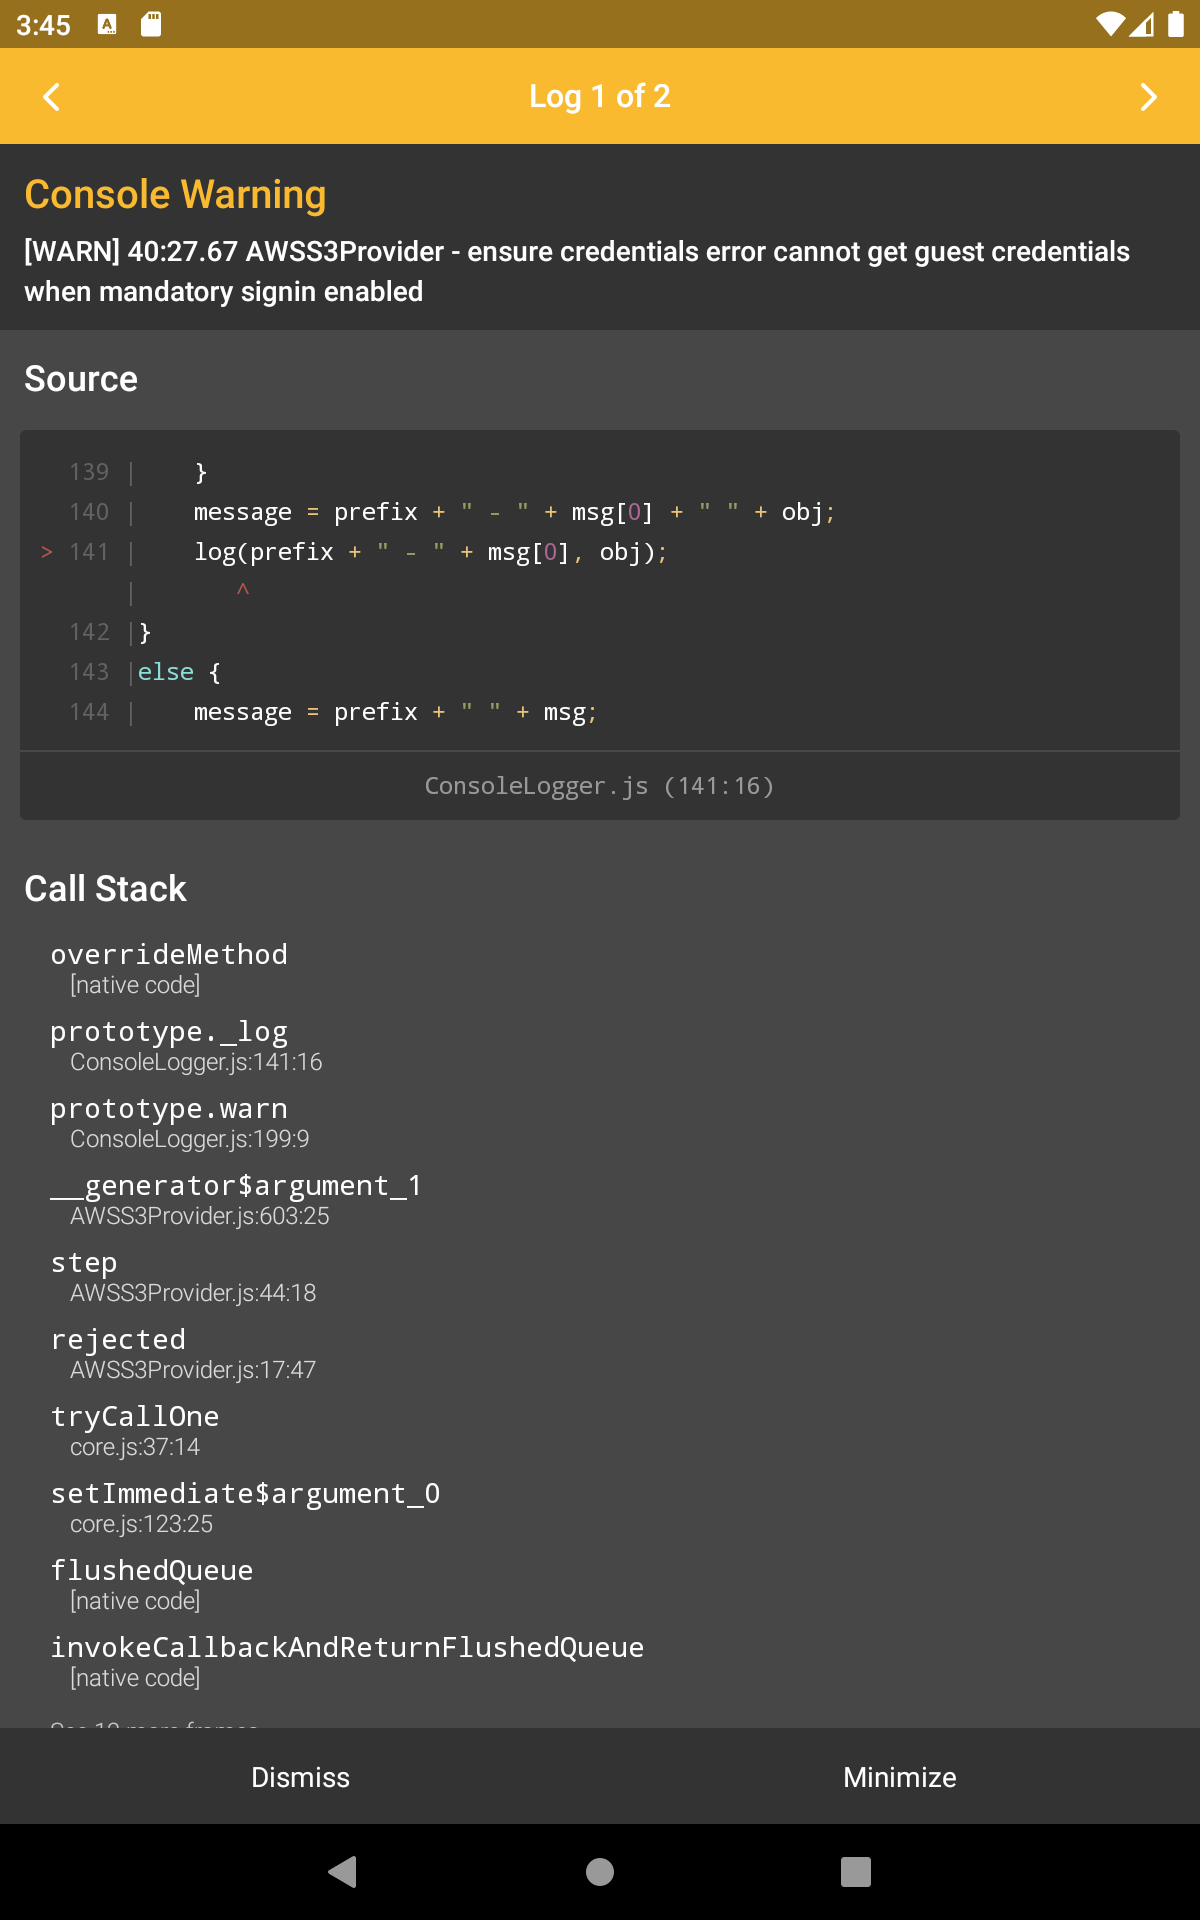Image resolution: width=1200 pixels, height=1920 pixels.
Task: Tap the SD card status bar icon
Action: pos(151,24)
